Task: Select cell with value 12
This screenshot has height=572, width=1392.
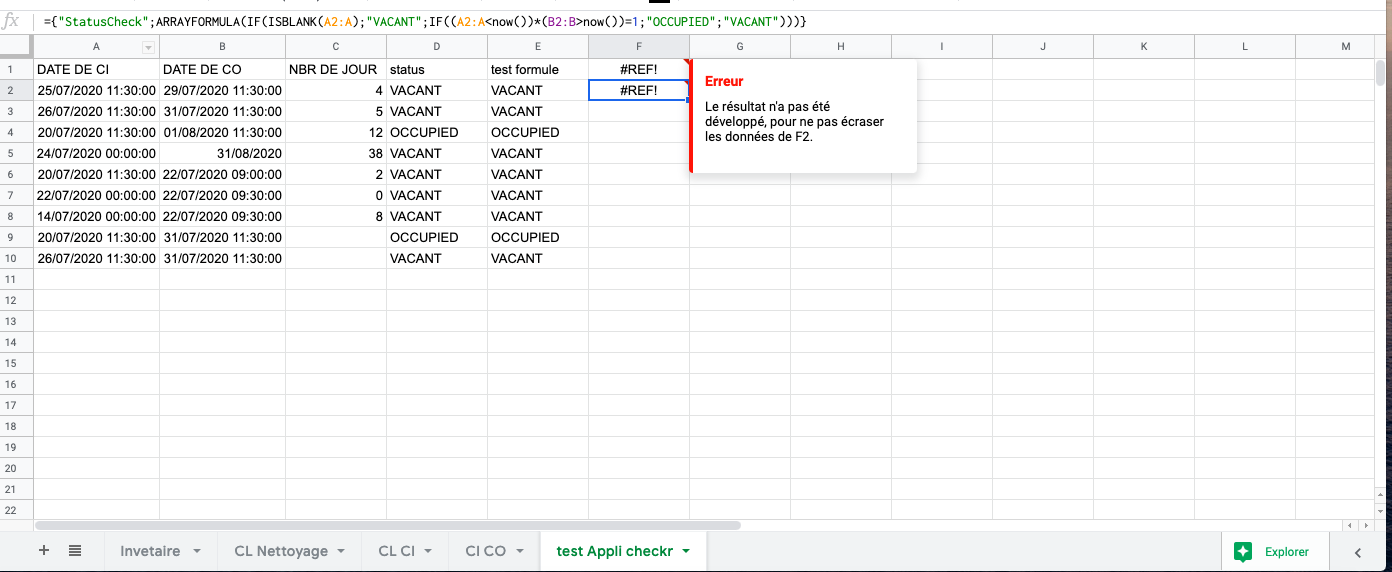Action: [336, 132]
